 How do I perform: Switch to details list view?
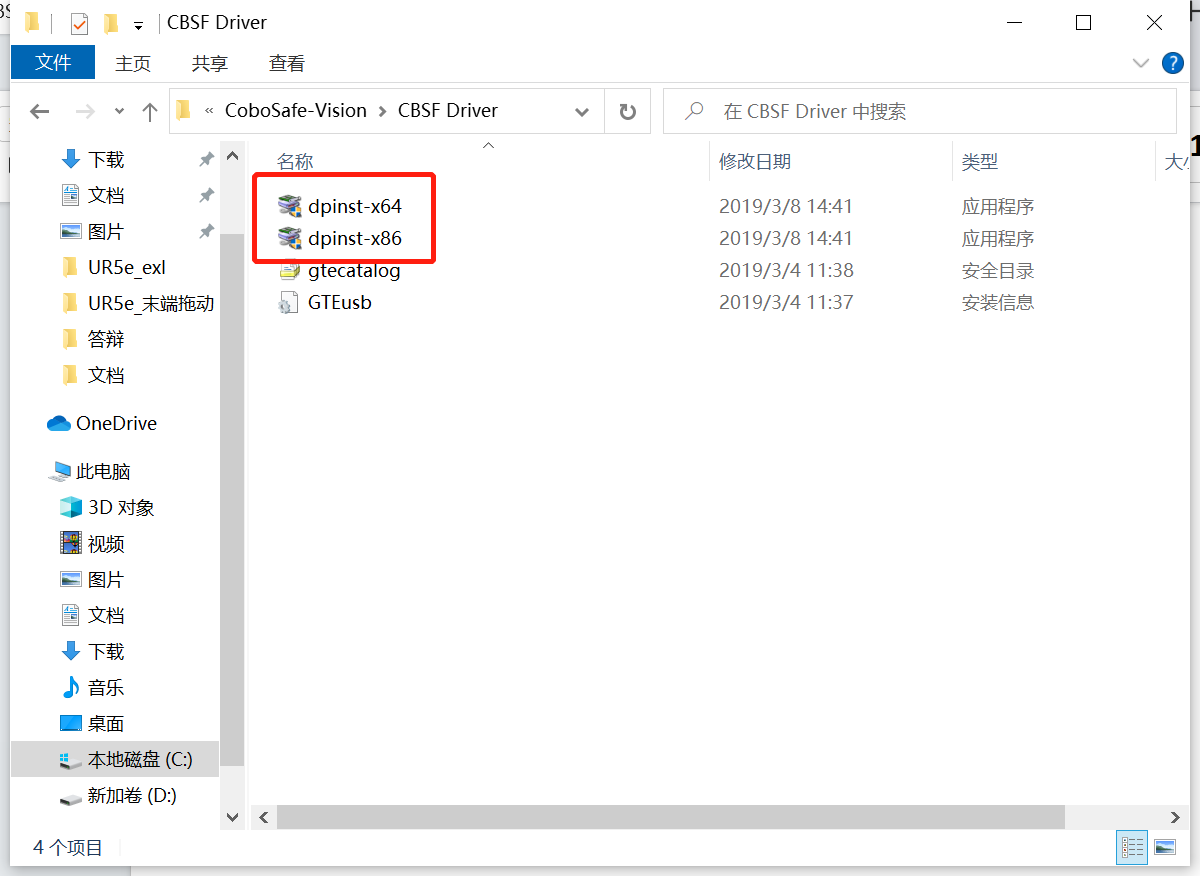[x=1132, y=847]
